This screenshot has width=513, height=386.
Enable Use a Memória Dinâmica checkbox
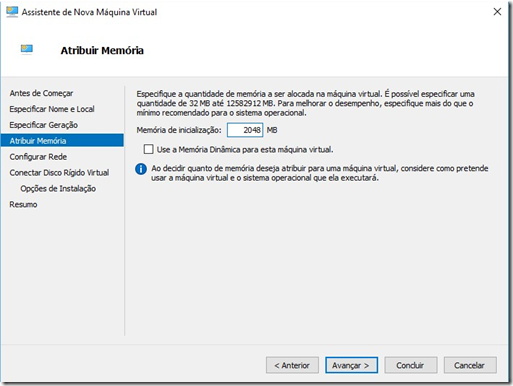[x=148, y=149]
